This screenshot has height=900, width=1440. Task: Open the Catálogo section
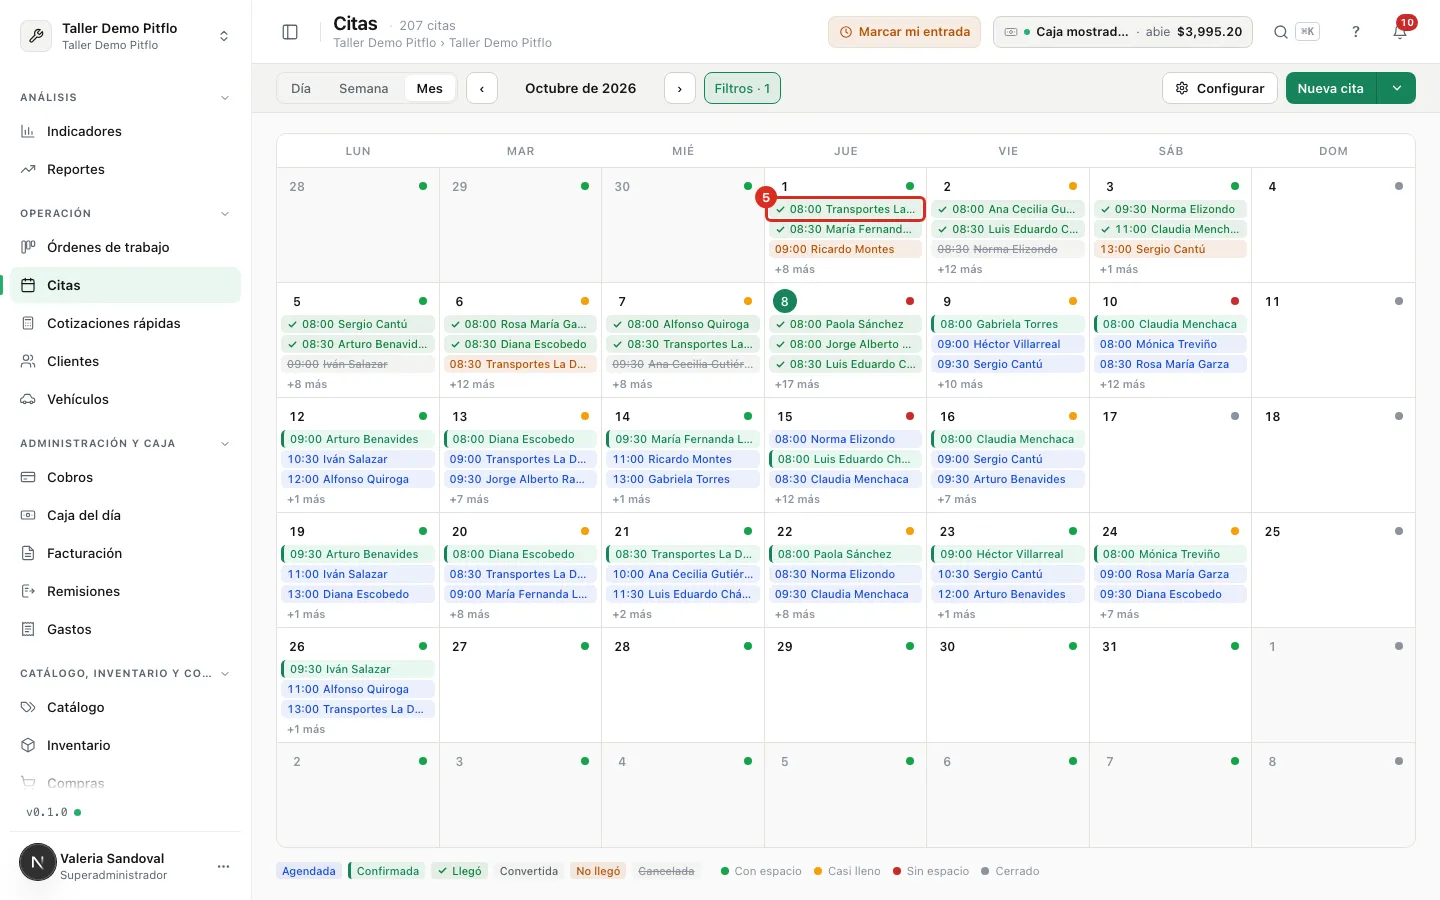pos(125,707)
